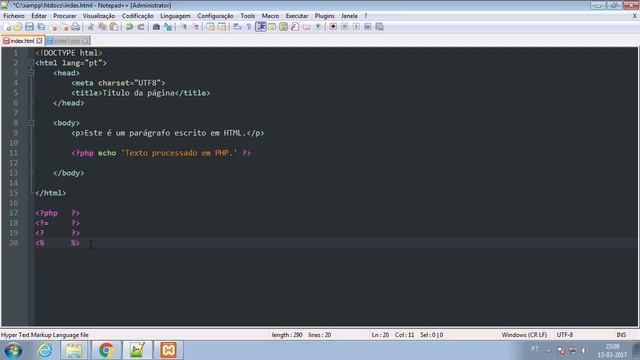This screenshot has height=360, width=640.
Task: Zoom in using the toolbar Zoom In icon
Action: coord(184,27)
